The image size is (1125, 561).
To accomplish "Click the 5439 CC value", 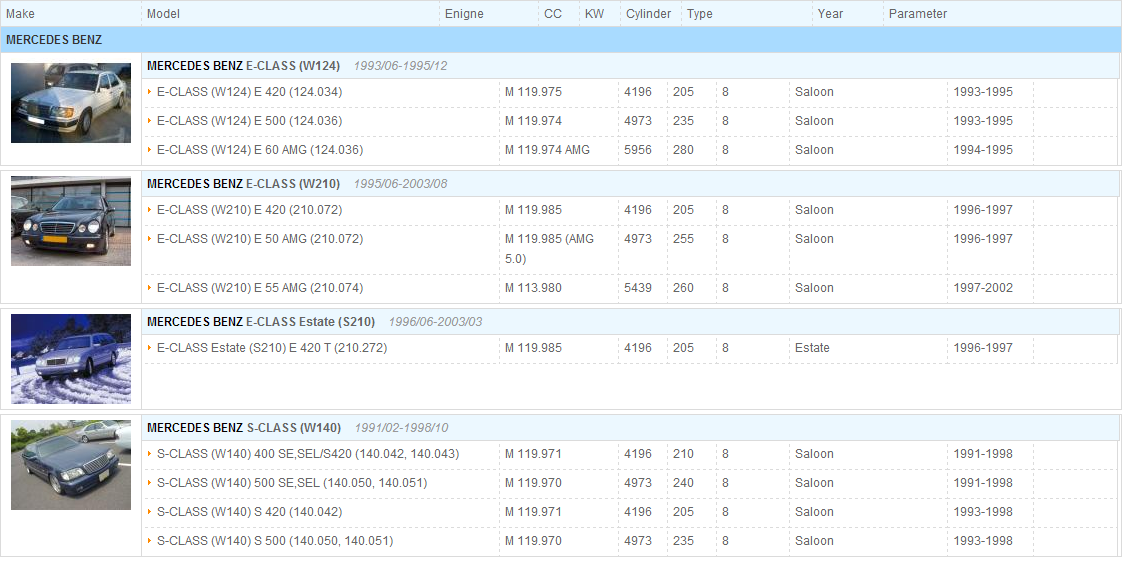I will [638, 288].
